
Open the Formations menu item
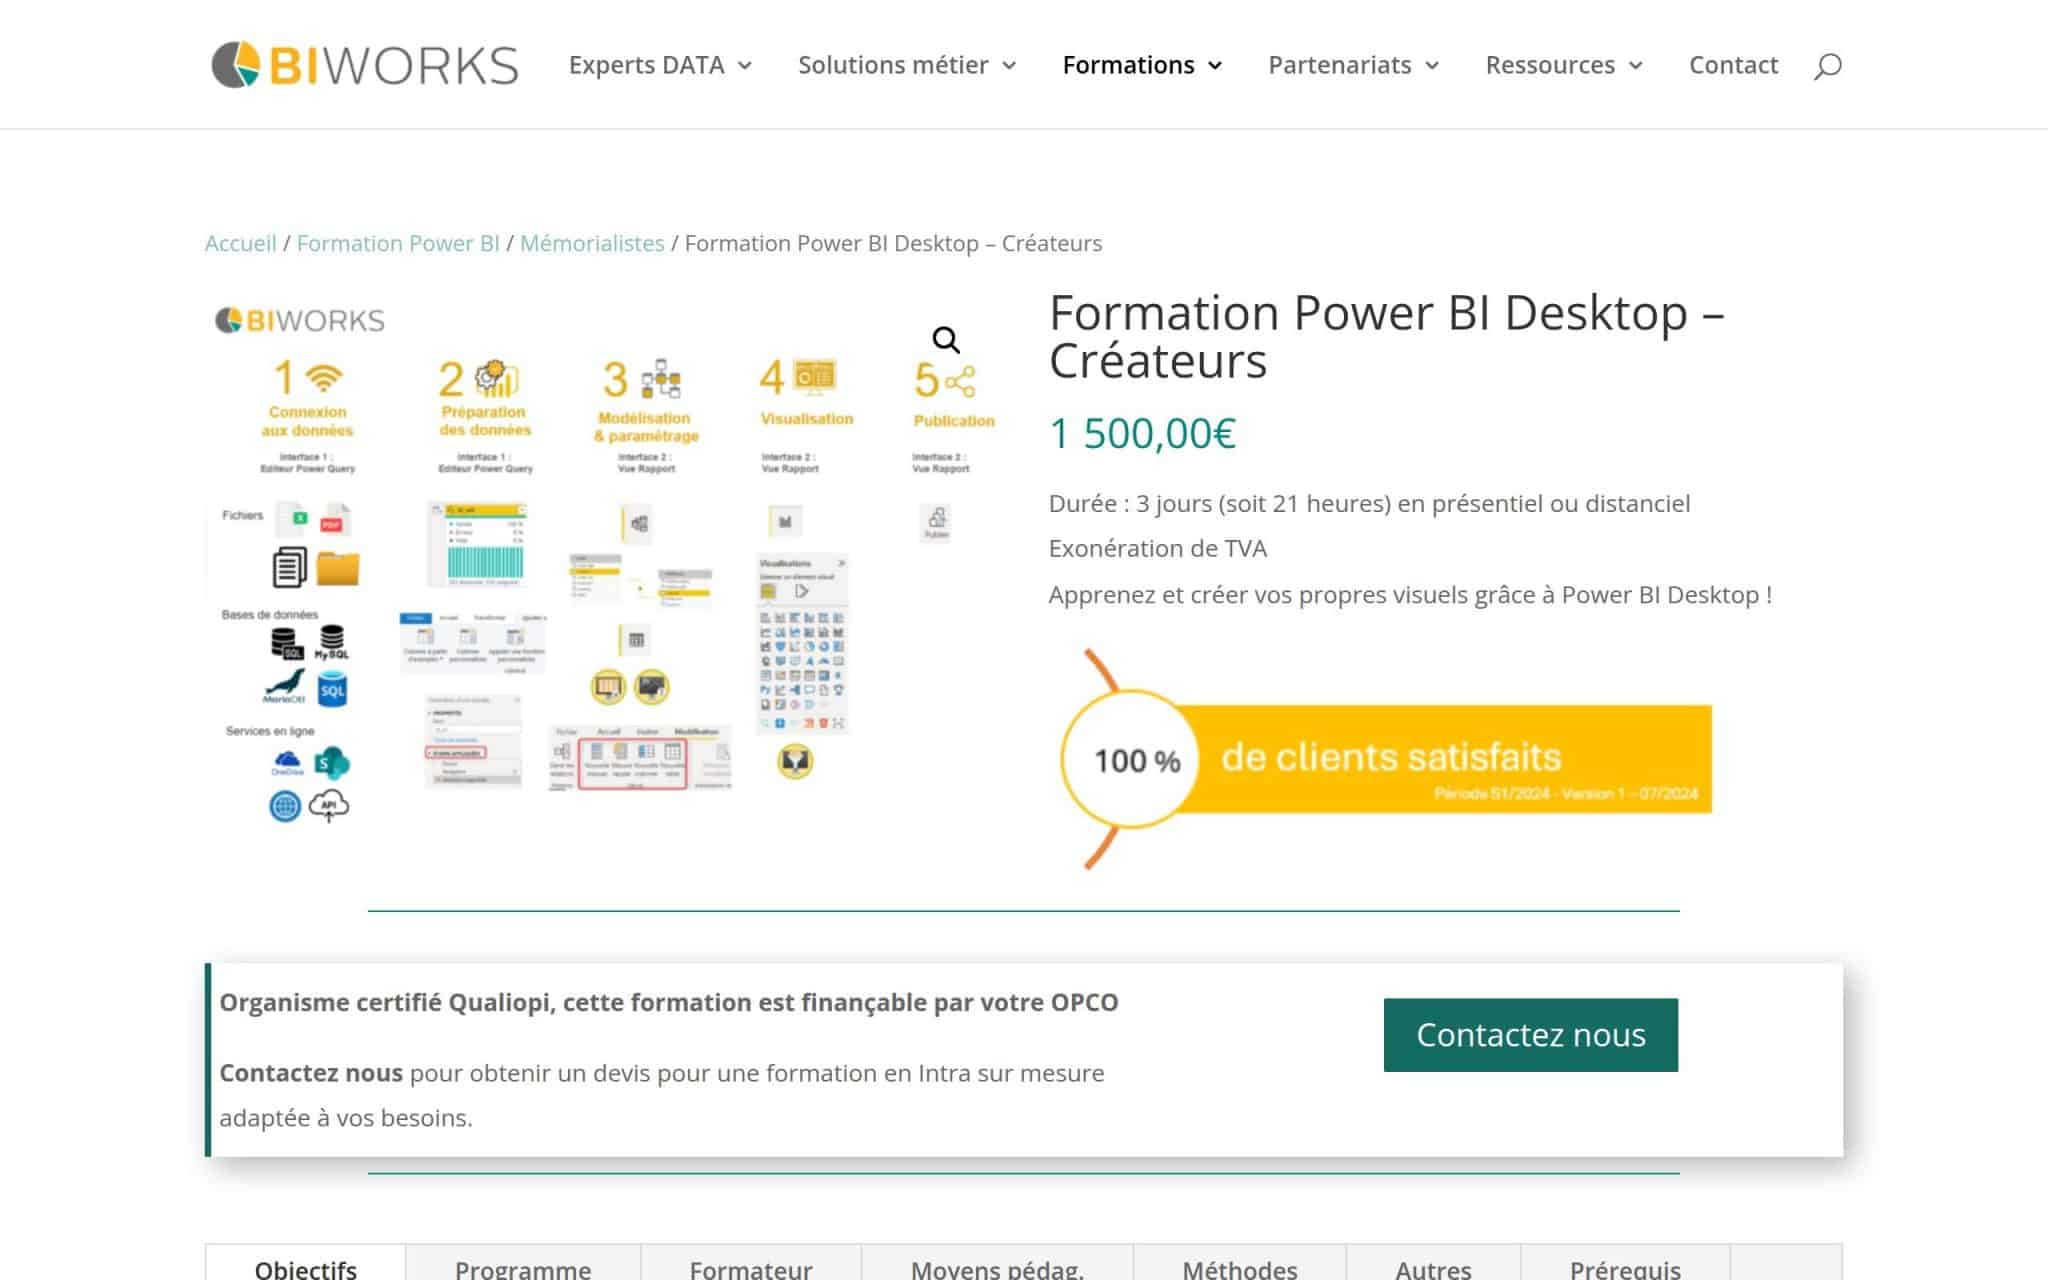[x=1128, y=65]
